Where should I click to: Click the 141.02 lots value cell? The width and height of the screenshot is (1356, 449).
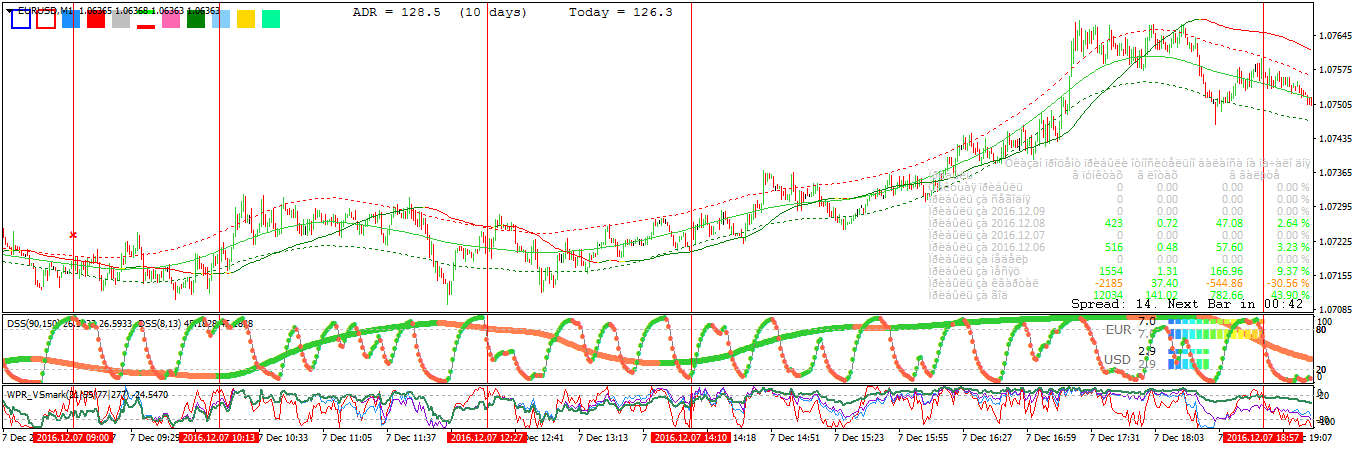(x=1162, y=294)
